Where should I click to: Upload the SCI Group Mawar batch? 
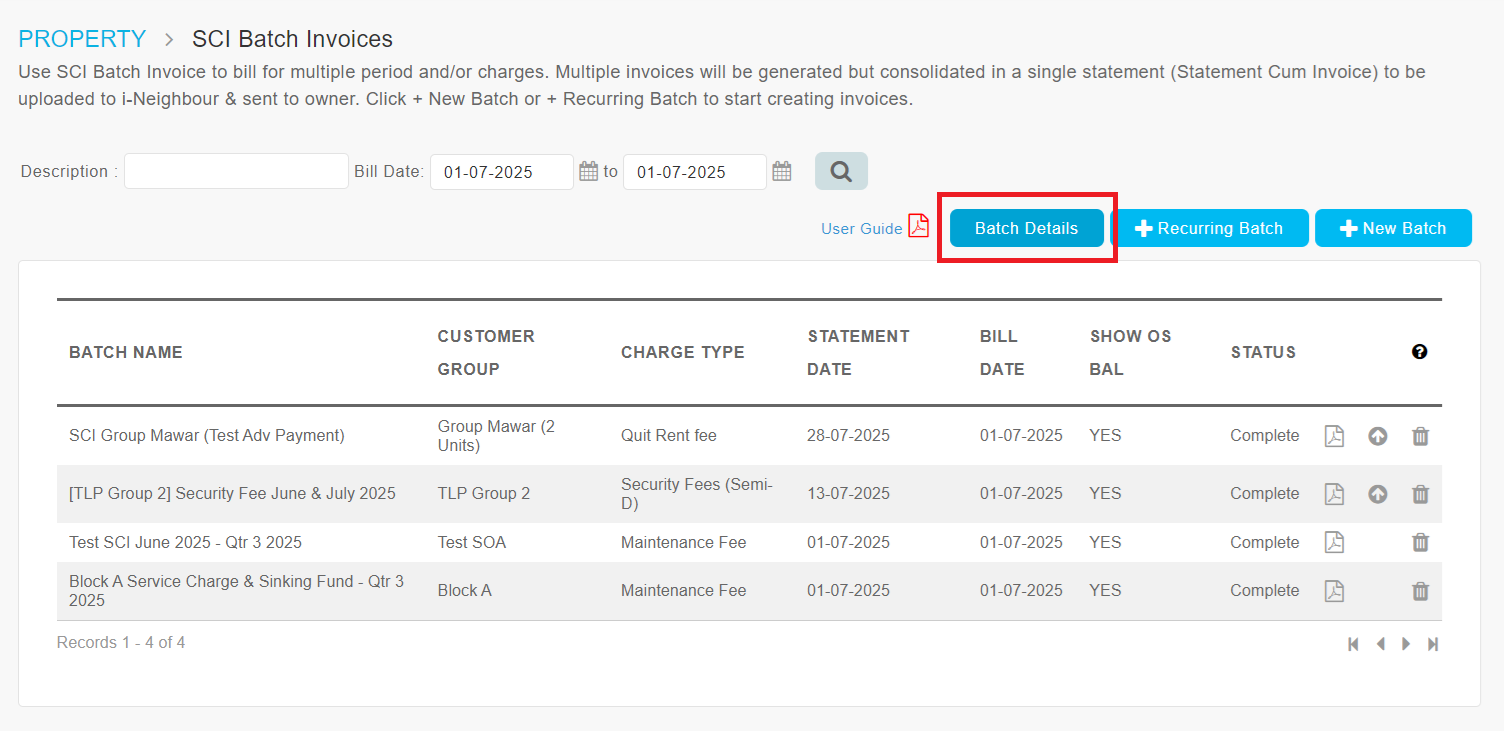pyautogui.click(x=1378, y=436)
